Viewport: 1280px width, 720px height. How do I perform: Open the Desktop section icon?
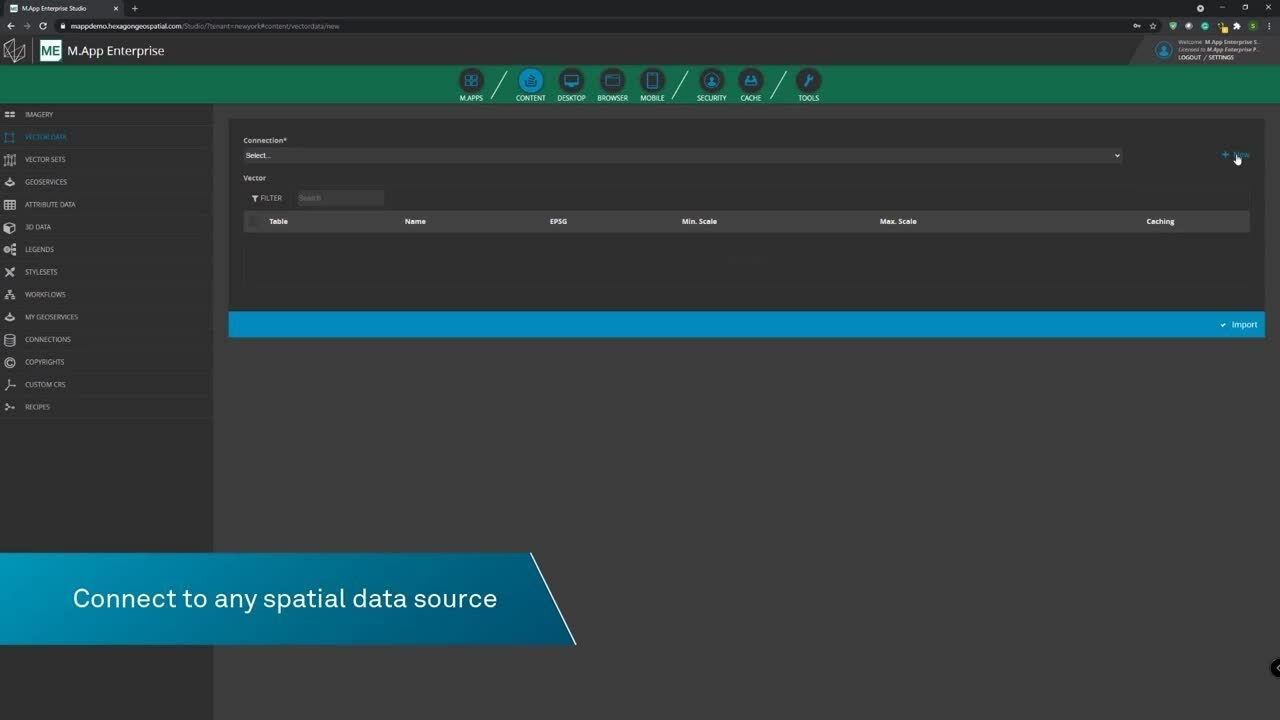tap(571, 81)
